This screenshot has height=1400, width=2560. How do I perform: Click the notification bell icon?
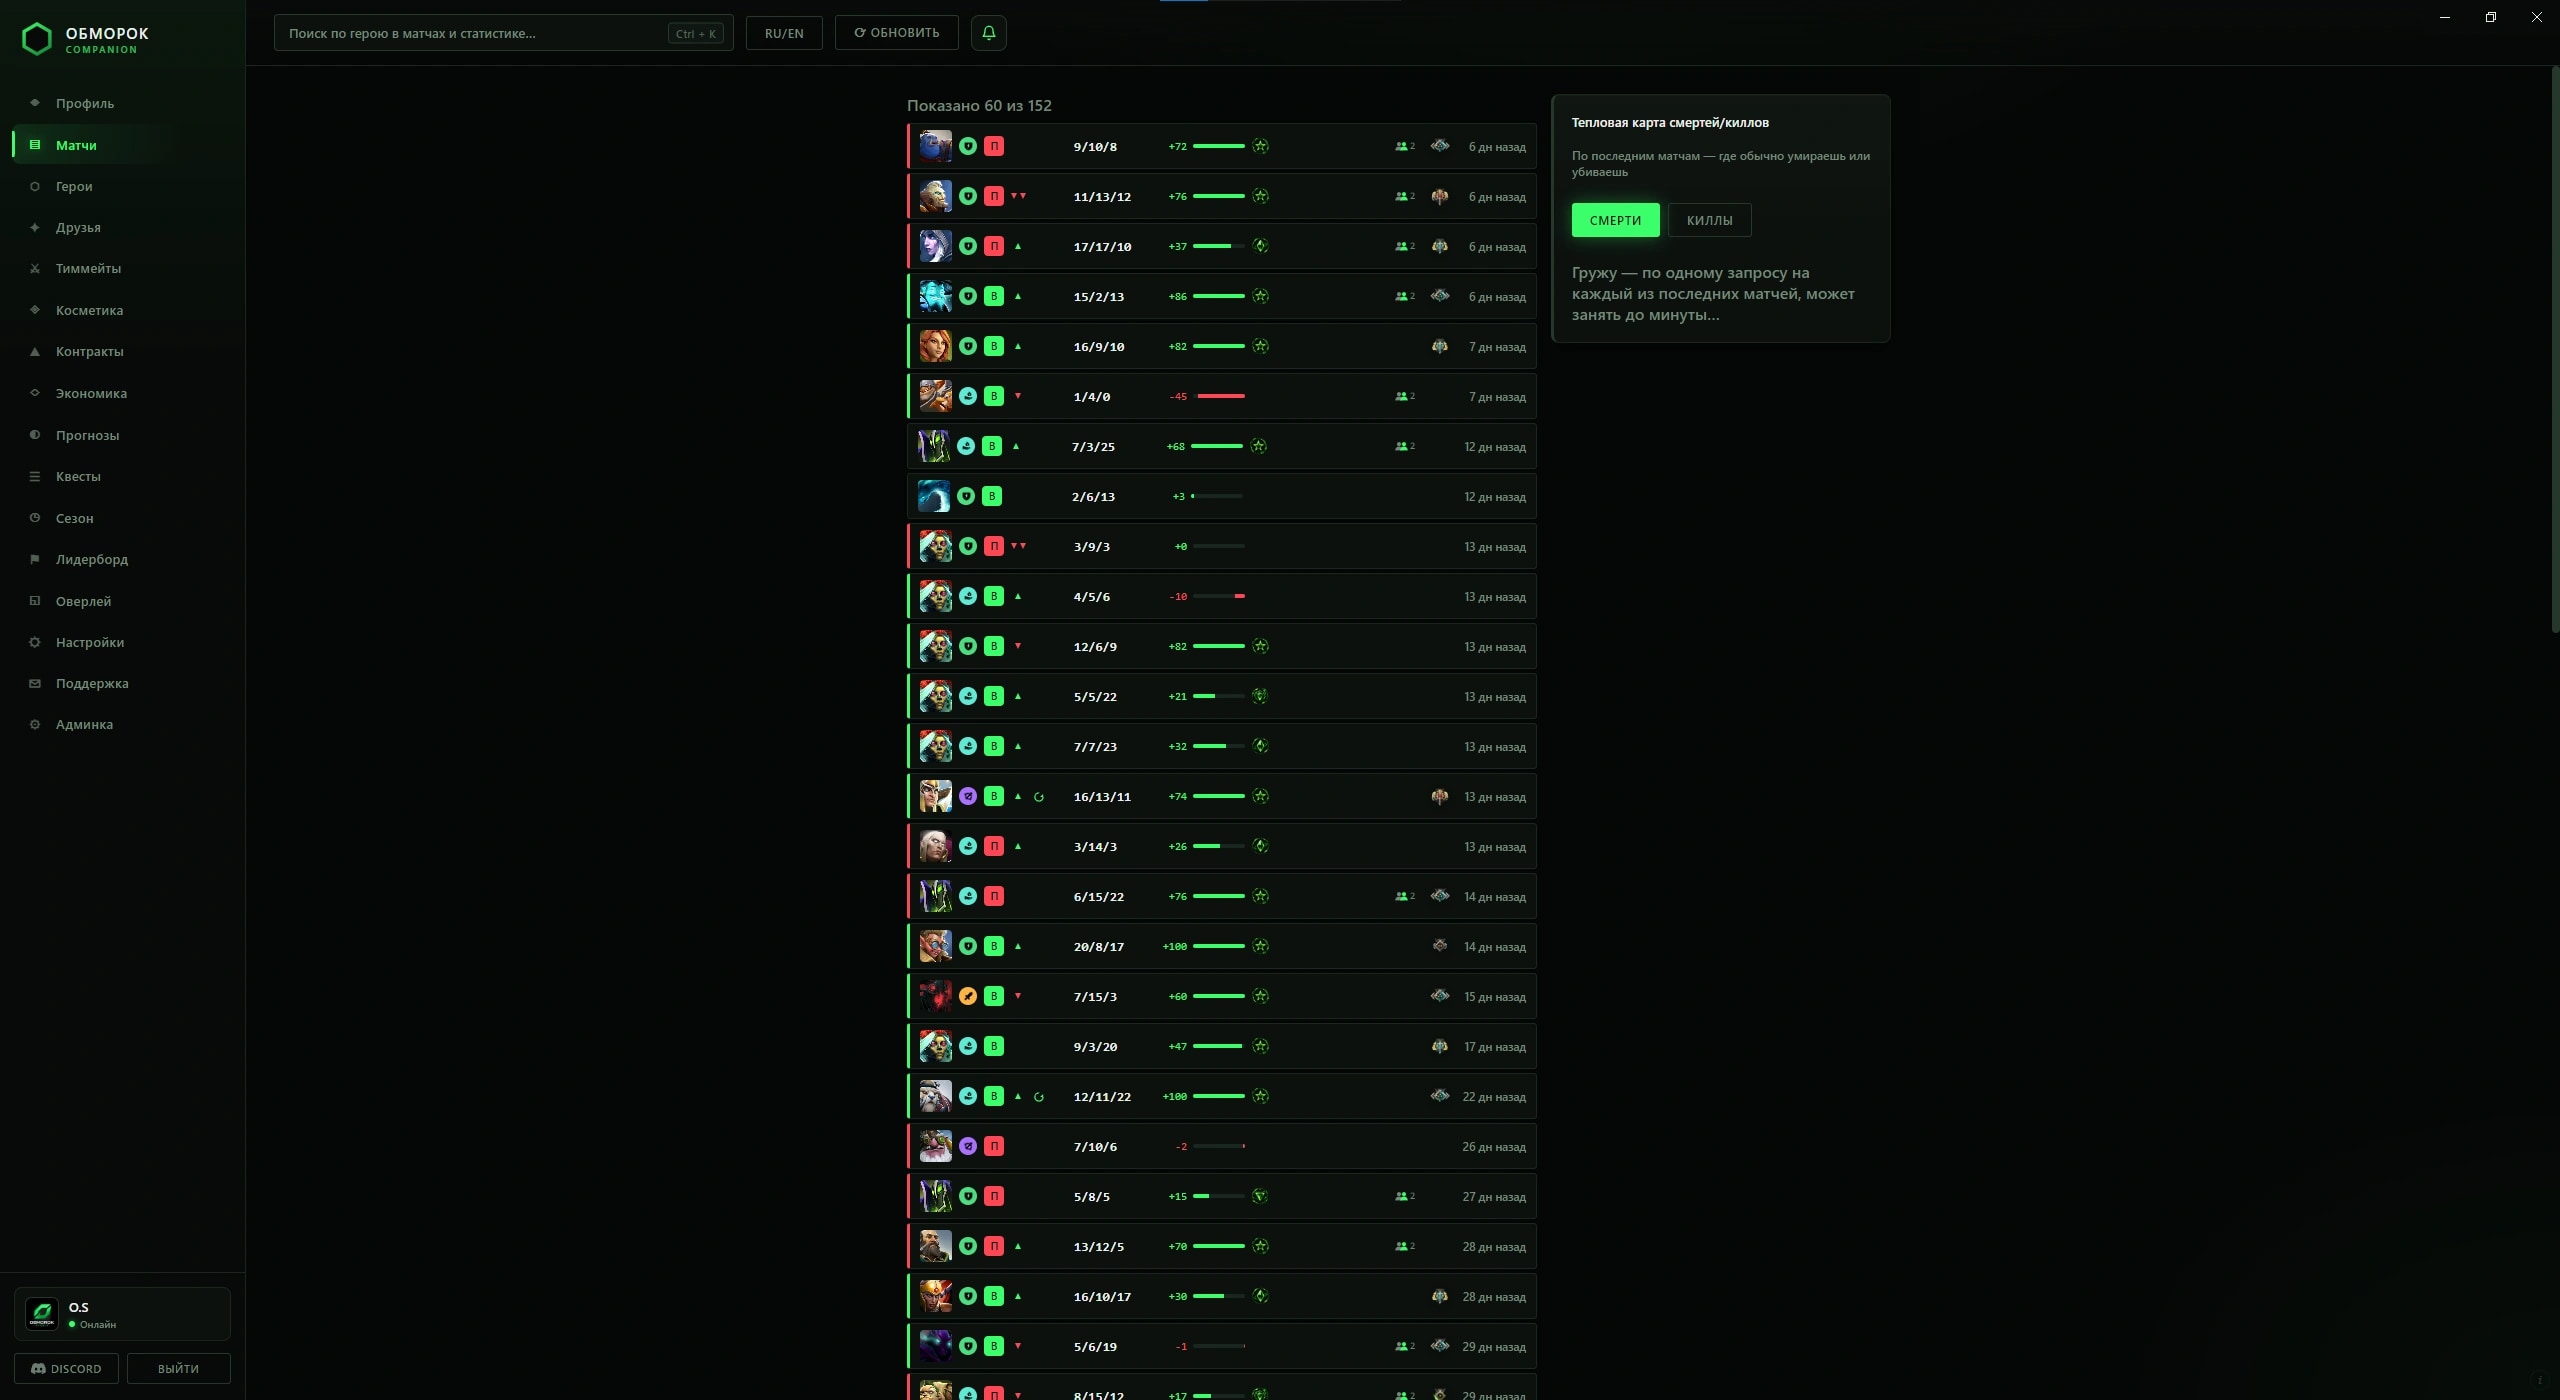(x=988, y=33)
